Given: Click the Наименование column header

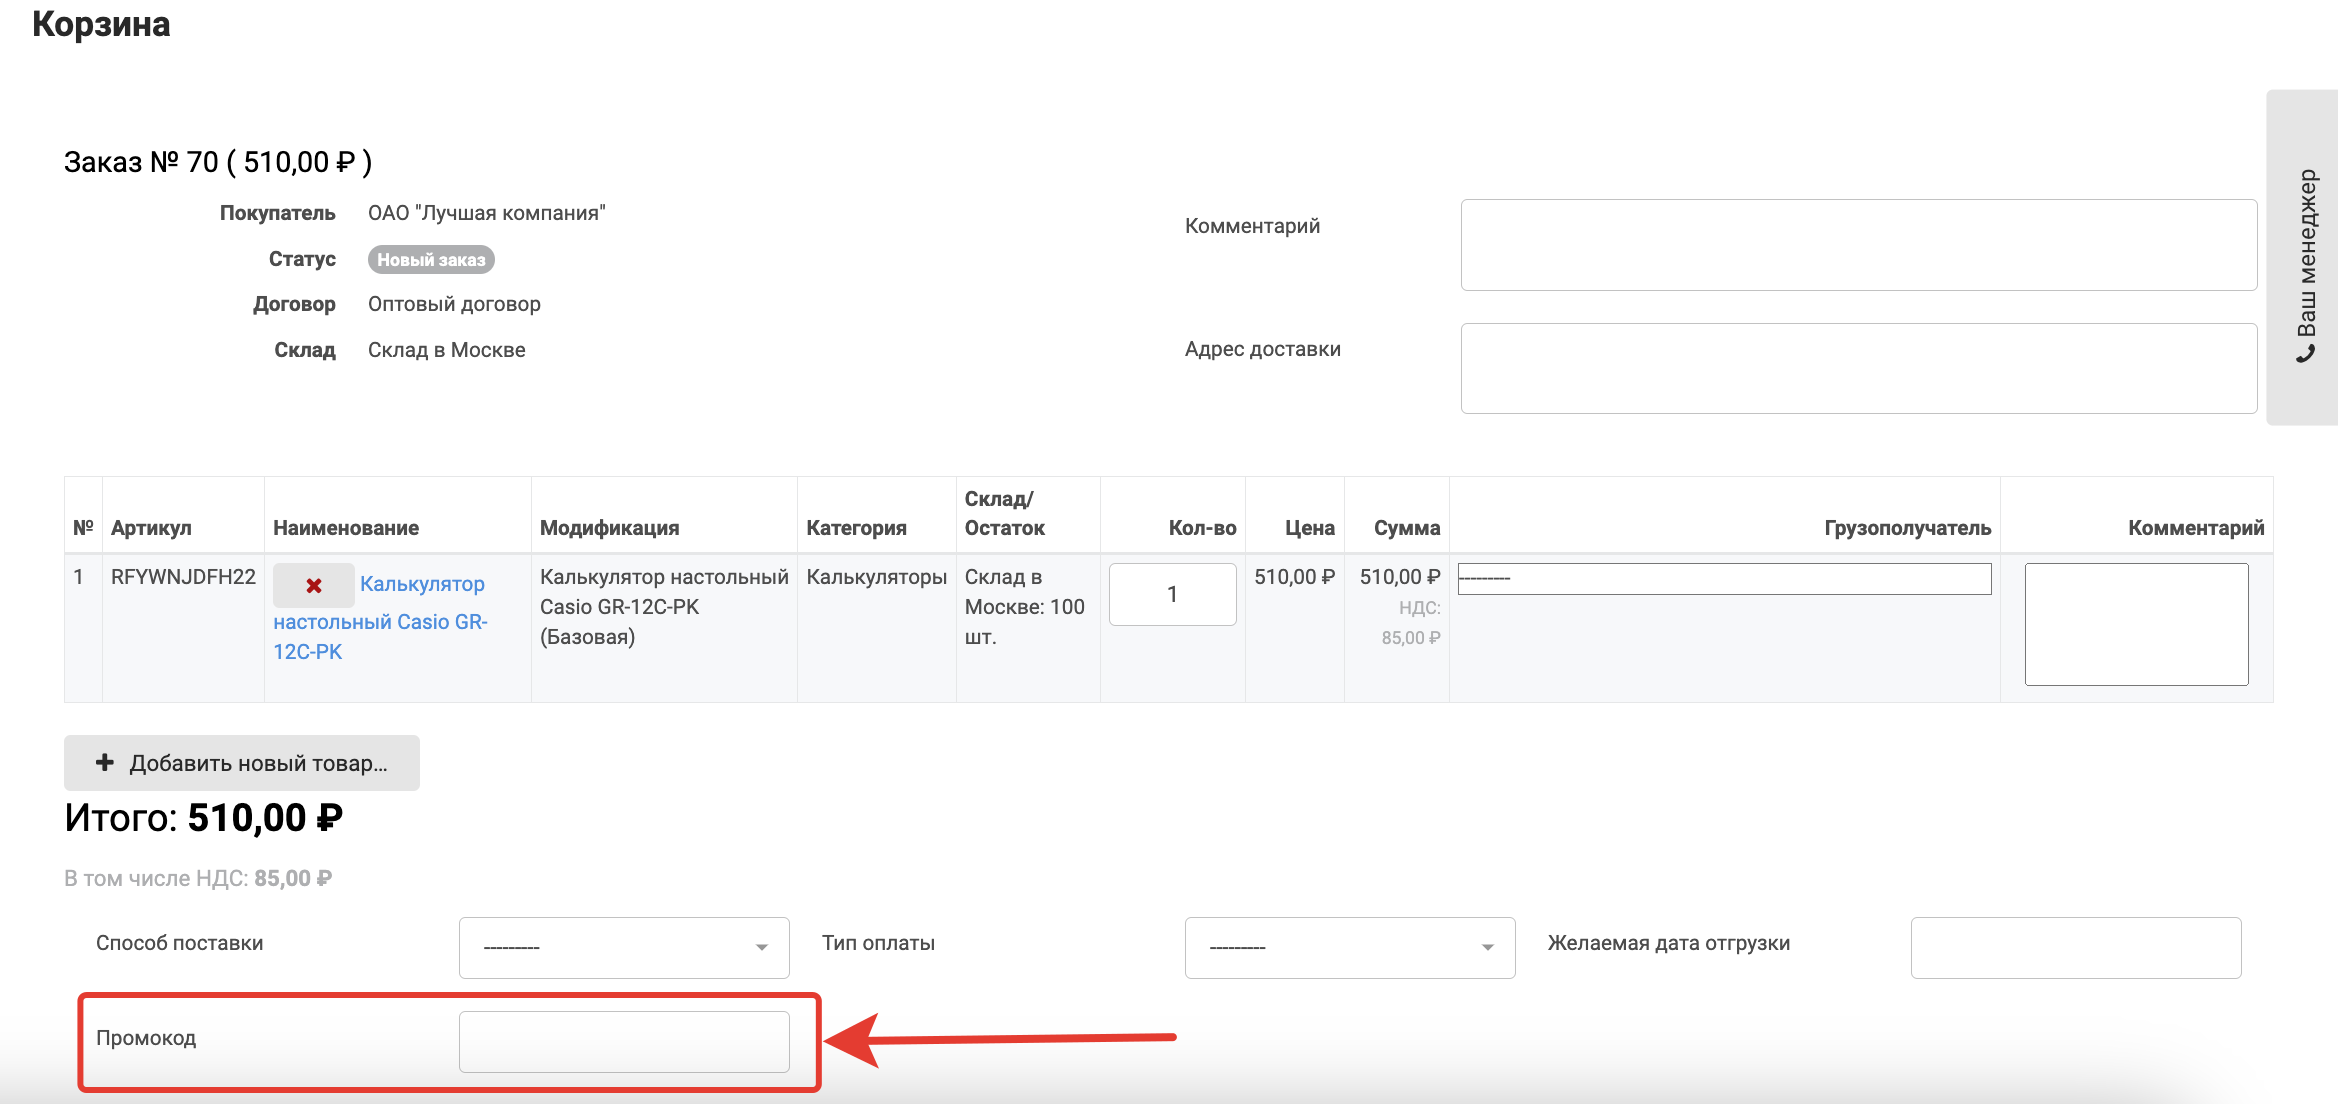Looking at the screenshot, I should [346, 528].
